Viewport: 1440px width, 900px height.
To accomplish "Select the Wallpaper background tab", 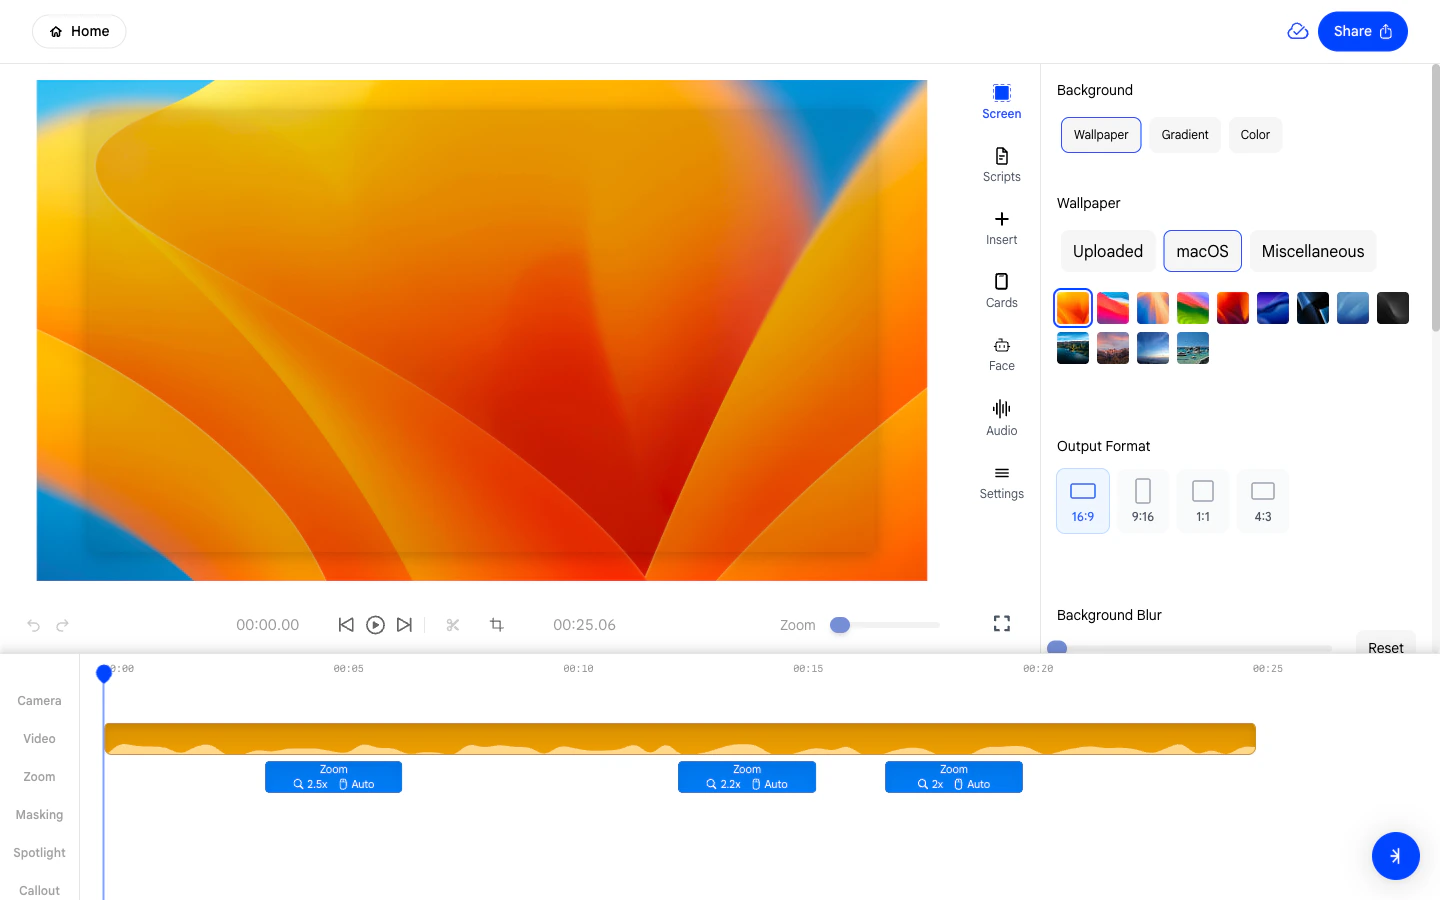I will 1101,135.
